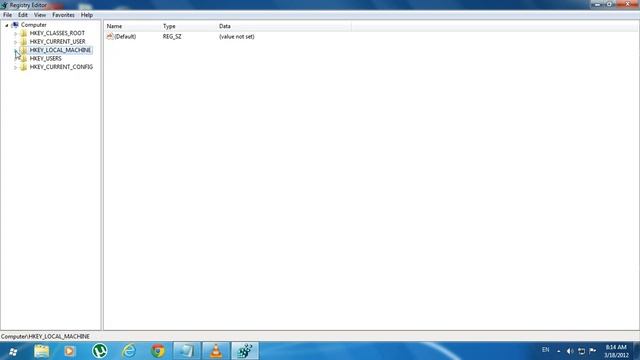Click HKEY_CURRENT_USER folder icon

(x=24, y=42)
